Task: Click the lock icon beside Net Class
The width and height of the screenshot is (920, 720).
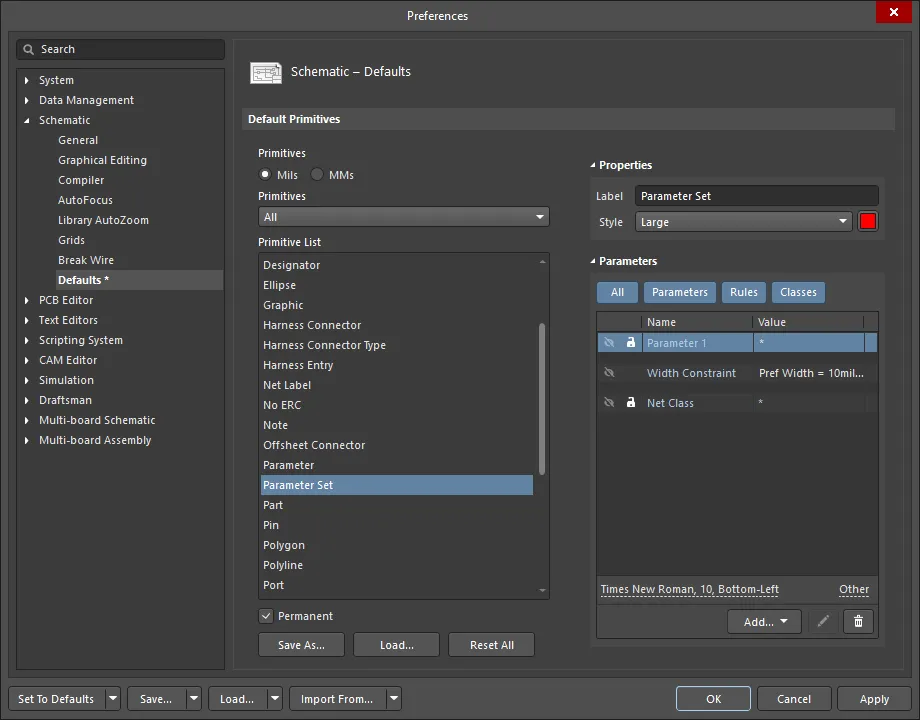Action: pos(630,403)
